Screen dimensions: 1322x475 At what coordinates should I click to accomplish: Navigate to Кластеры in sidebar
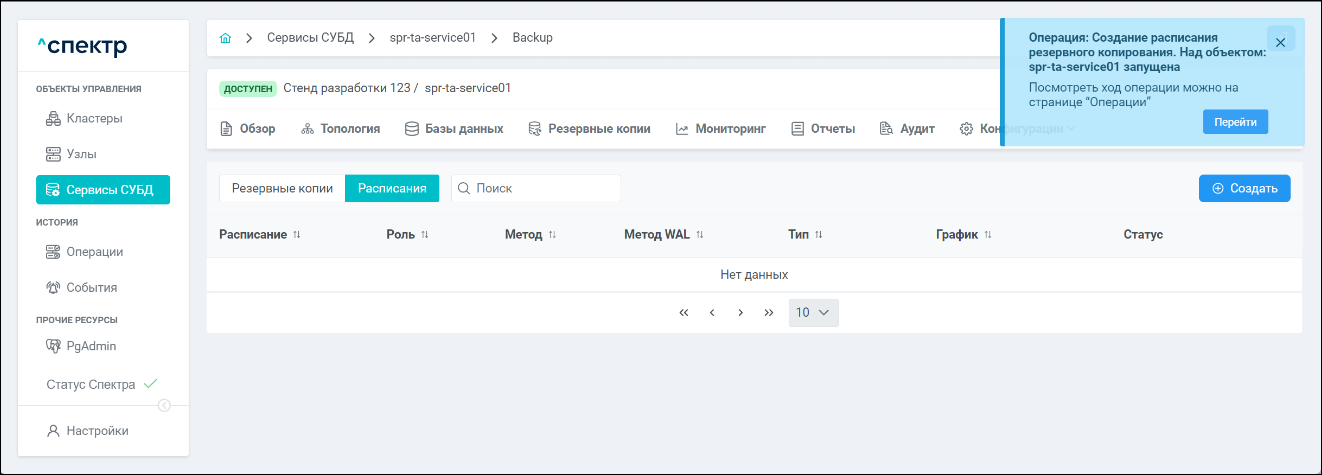click(x=94, y=119)
